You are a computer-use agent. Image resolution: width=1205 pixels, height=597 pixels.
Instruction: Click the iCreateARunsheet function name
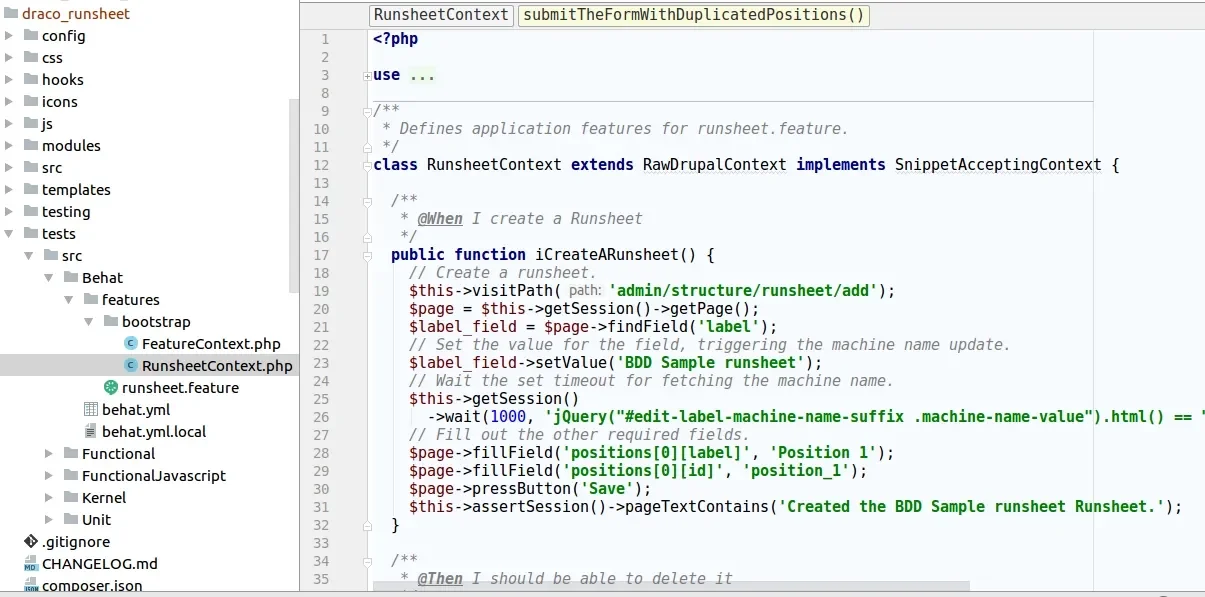(607, 254)
